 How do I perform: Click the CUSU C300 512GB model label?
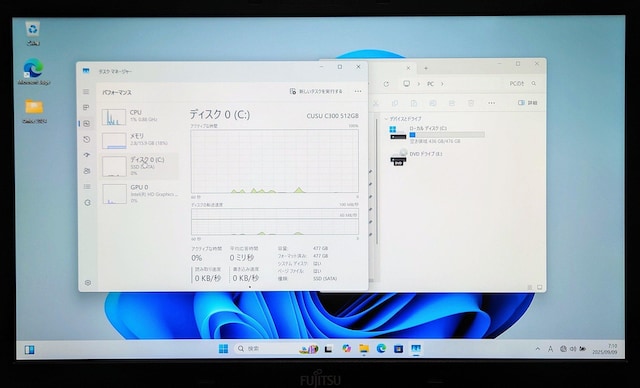(x=333, y=116)
